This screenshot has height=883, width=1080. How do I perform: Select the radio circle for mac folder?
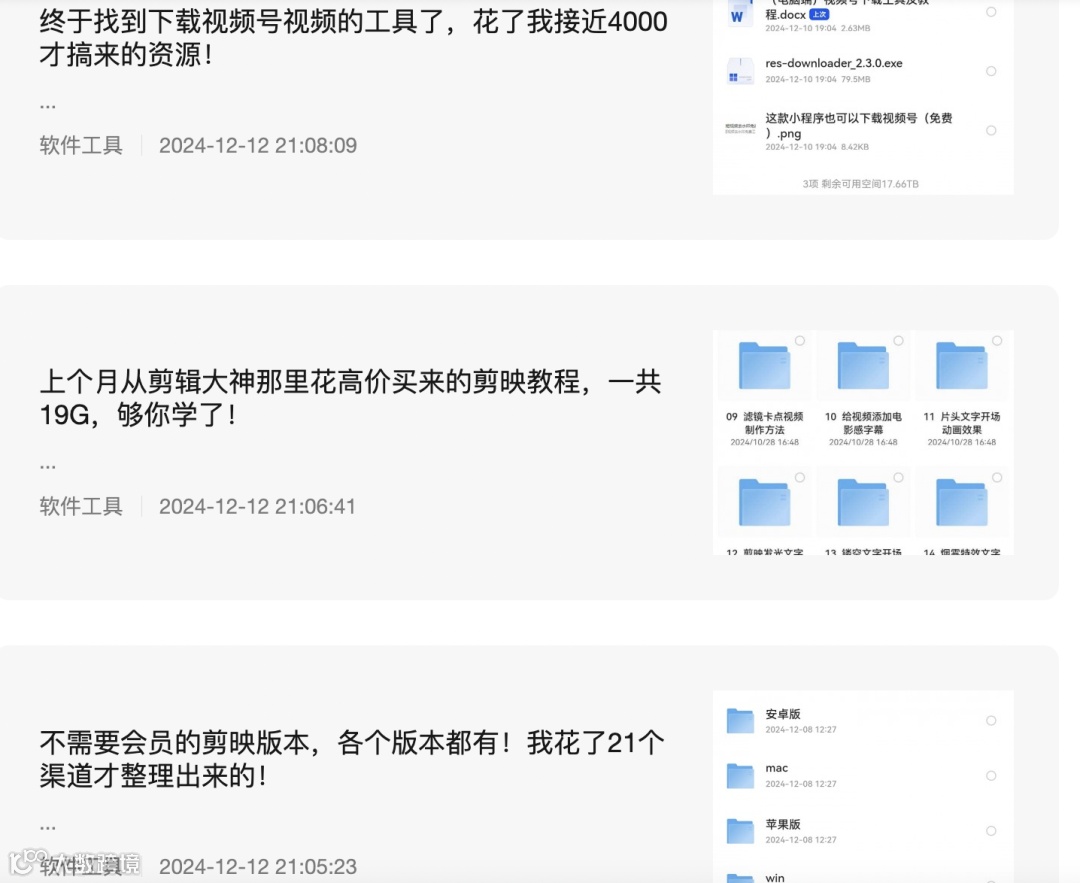[991, 776]
